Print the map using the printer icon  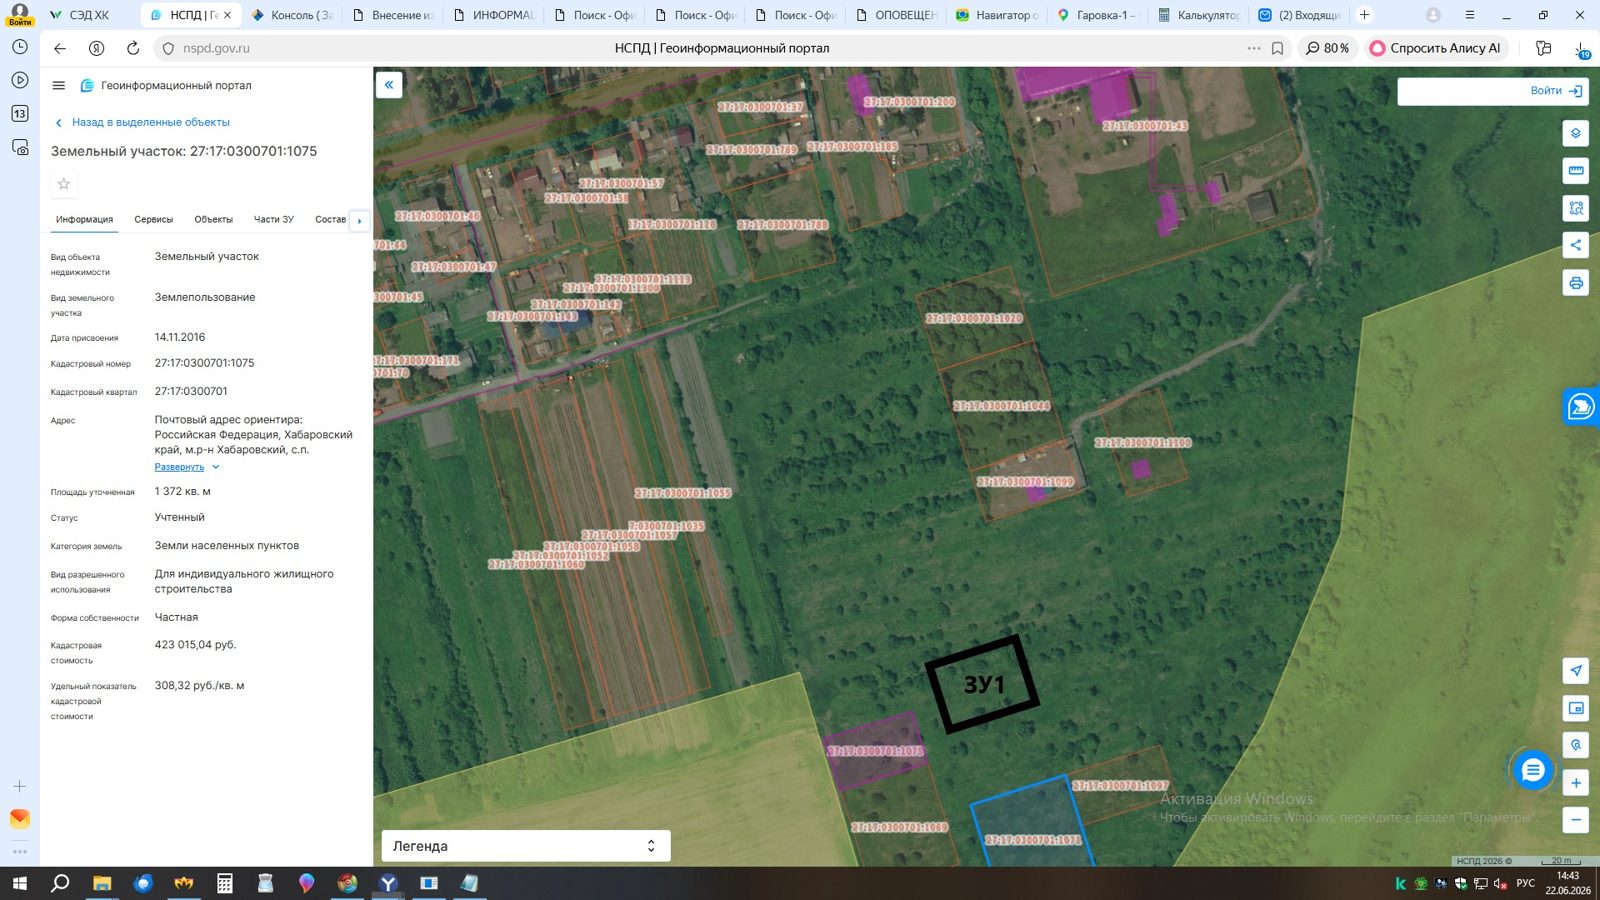pos(1575,283)
